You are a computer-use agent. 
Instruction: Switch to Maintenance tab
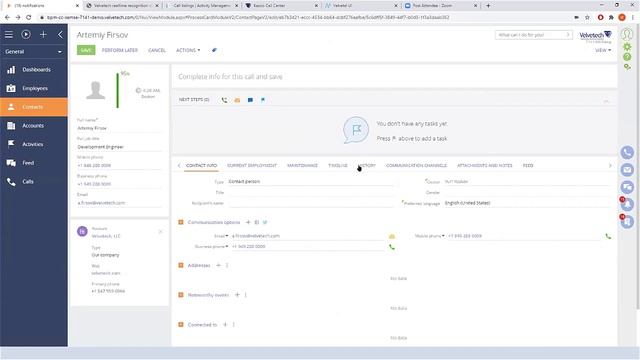click(x=302, y=166)
